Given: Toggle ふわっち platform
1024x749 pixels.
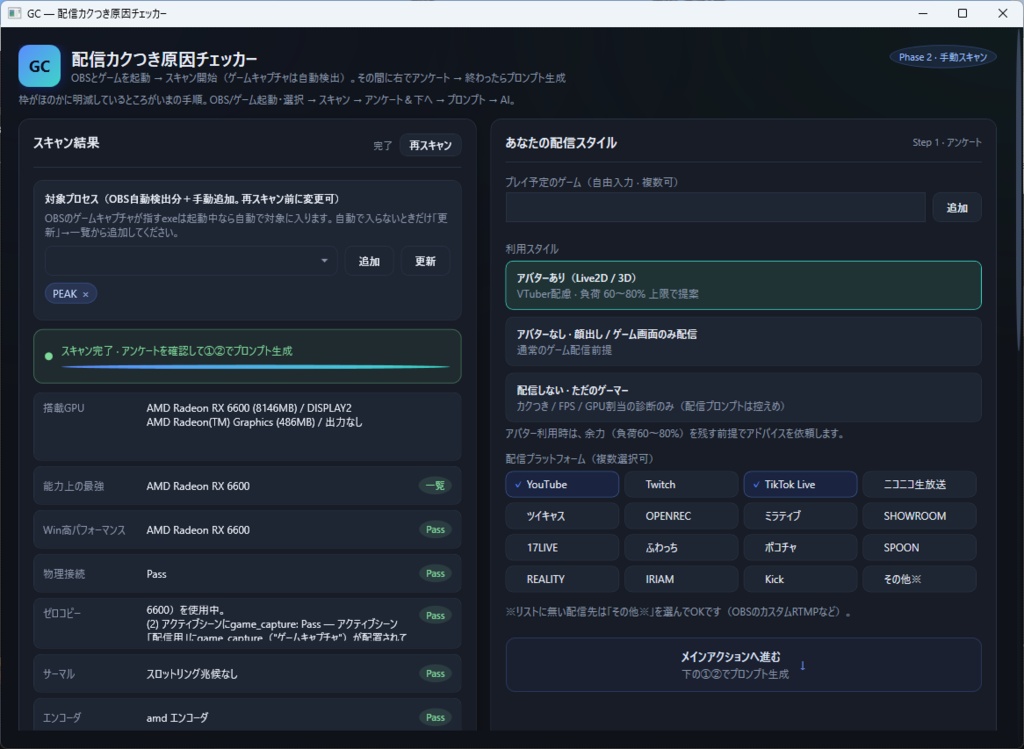Looking at the screenshot, I should pos(681,547).
